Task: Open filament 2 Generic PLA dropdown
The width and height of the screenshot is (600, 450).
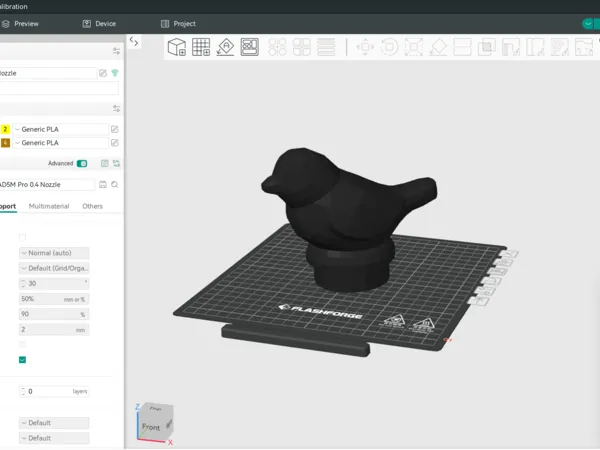Action: [x=60, y=129]
